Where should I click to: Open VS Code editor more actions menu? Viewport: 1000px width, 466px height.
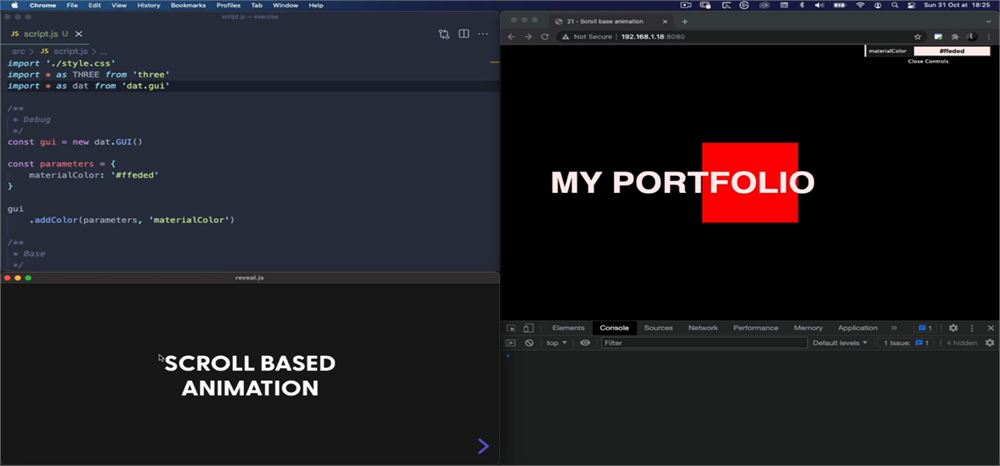tap(483, 34)
